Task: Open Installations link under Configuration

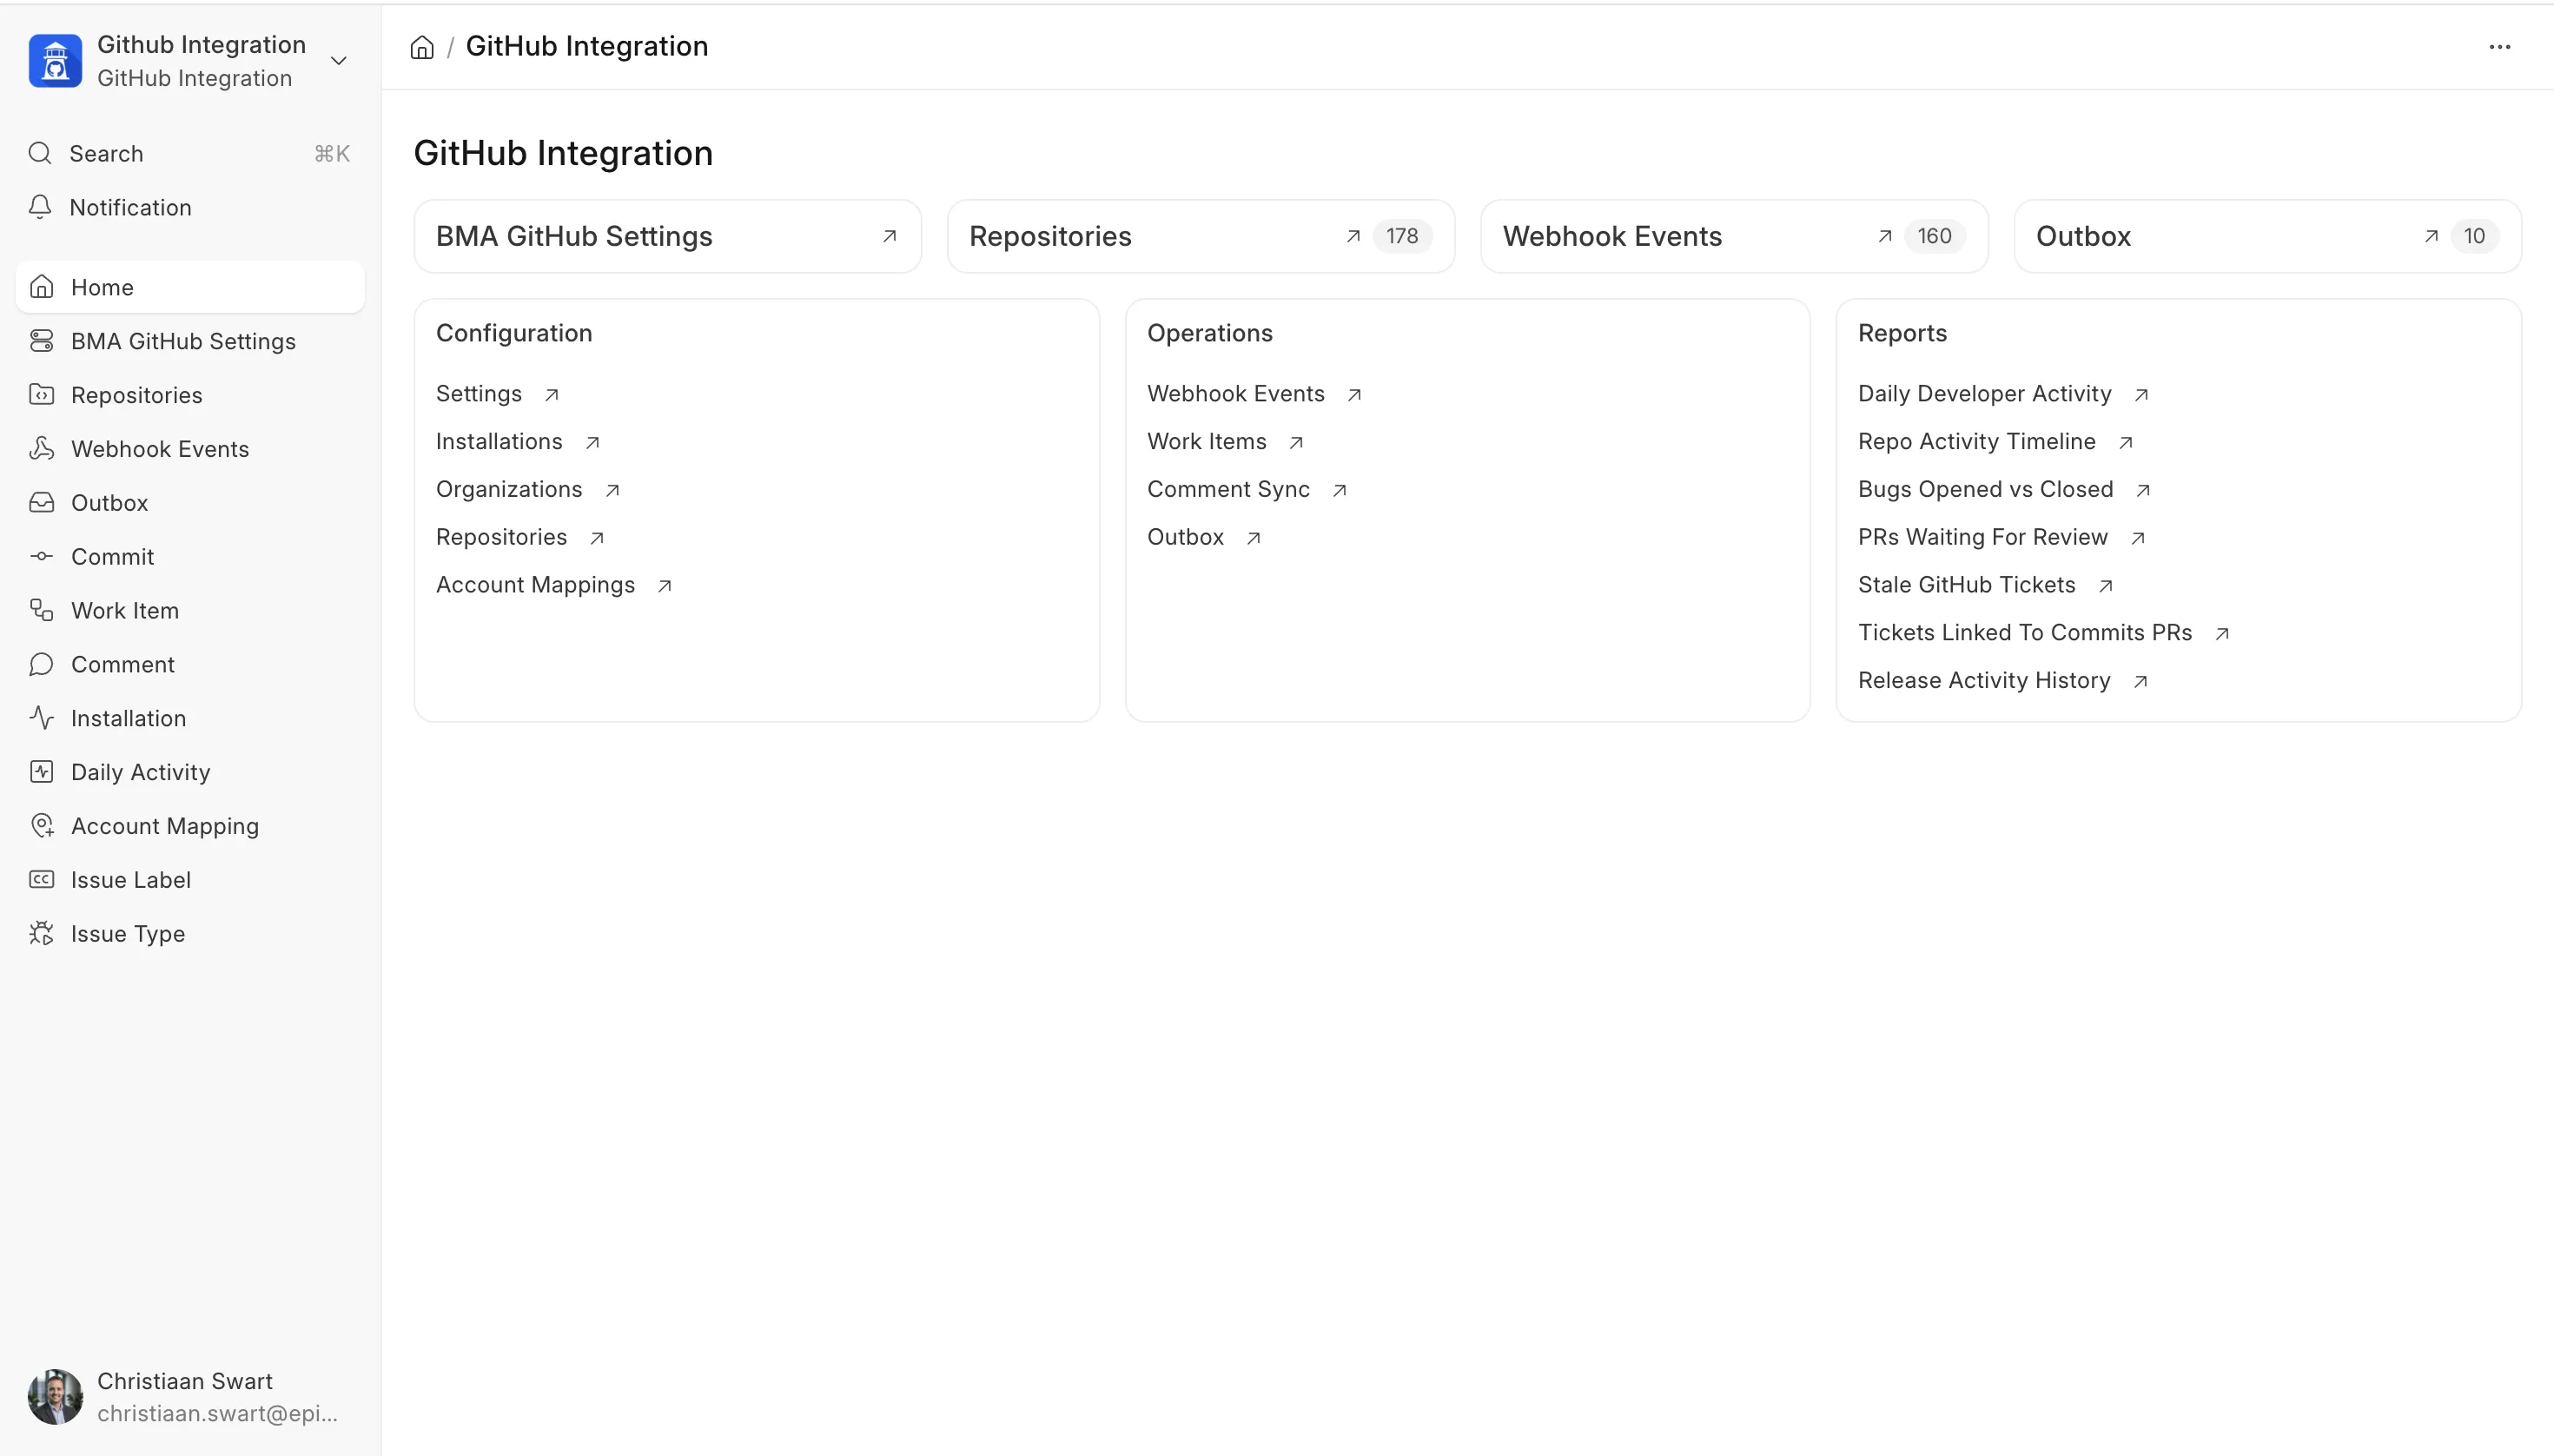Action: (499, 442)
